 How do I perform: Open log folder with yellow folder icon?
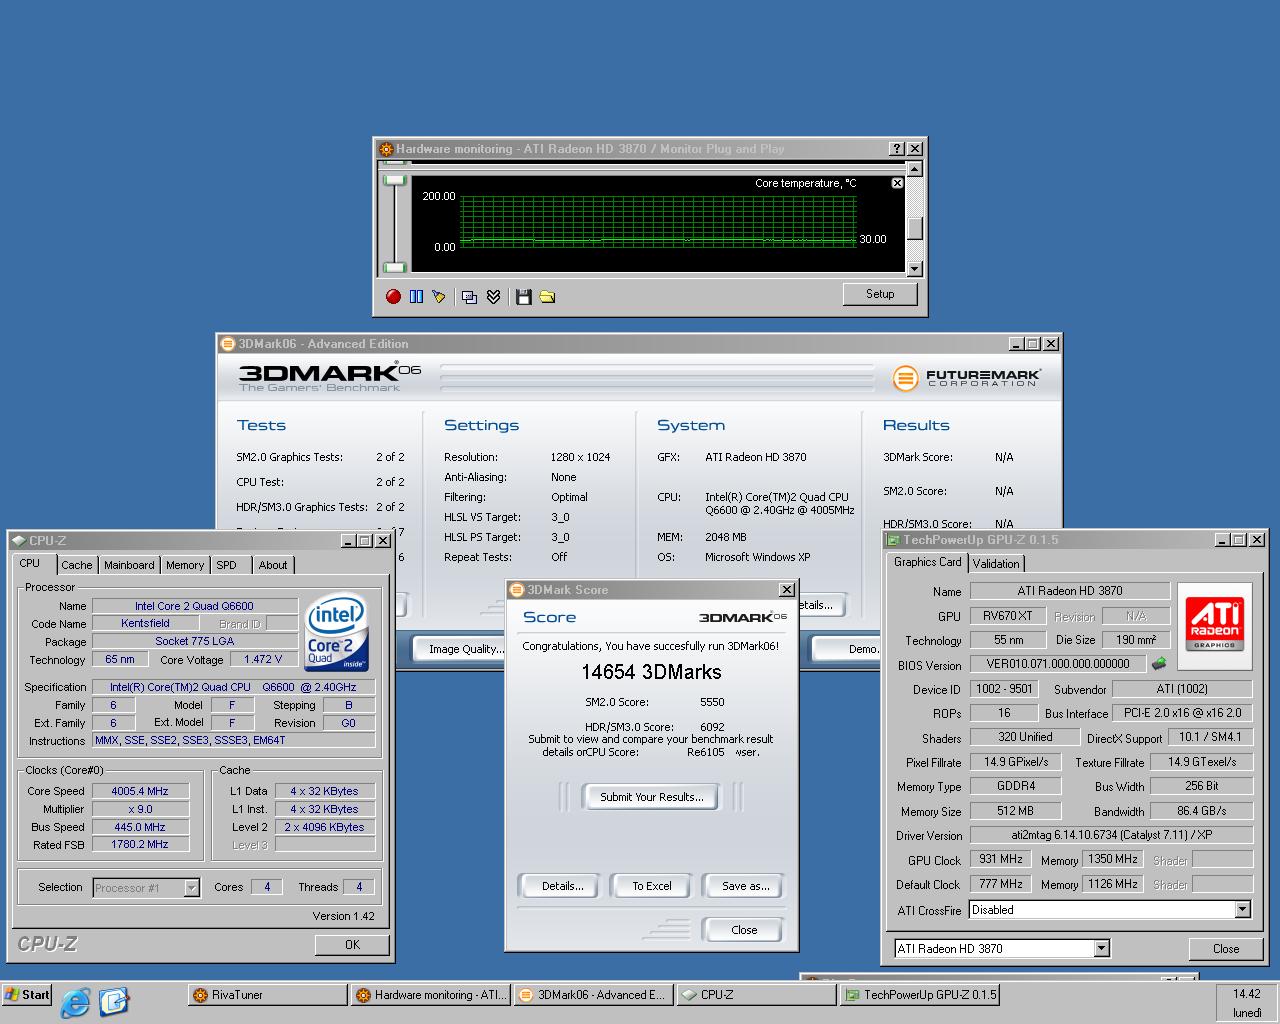547,296
